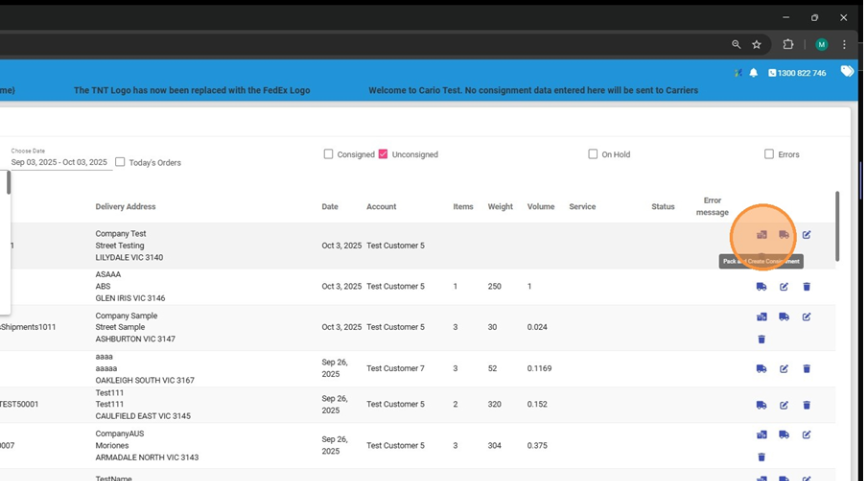Uncheck the Unconsigned filter
Screen dimensions: 864x481
383,155
